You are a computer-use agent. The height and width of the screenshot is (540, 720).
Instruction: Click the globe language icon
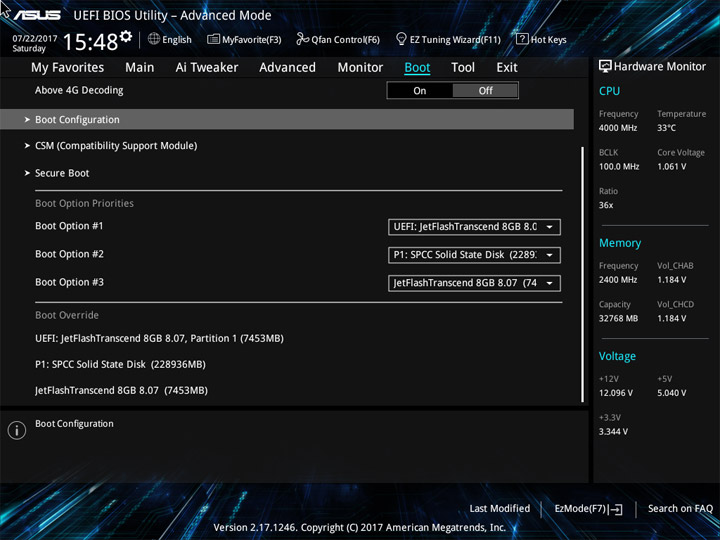(154, 39)
